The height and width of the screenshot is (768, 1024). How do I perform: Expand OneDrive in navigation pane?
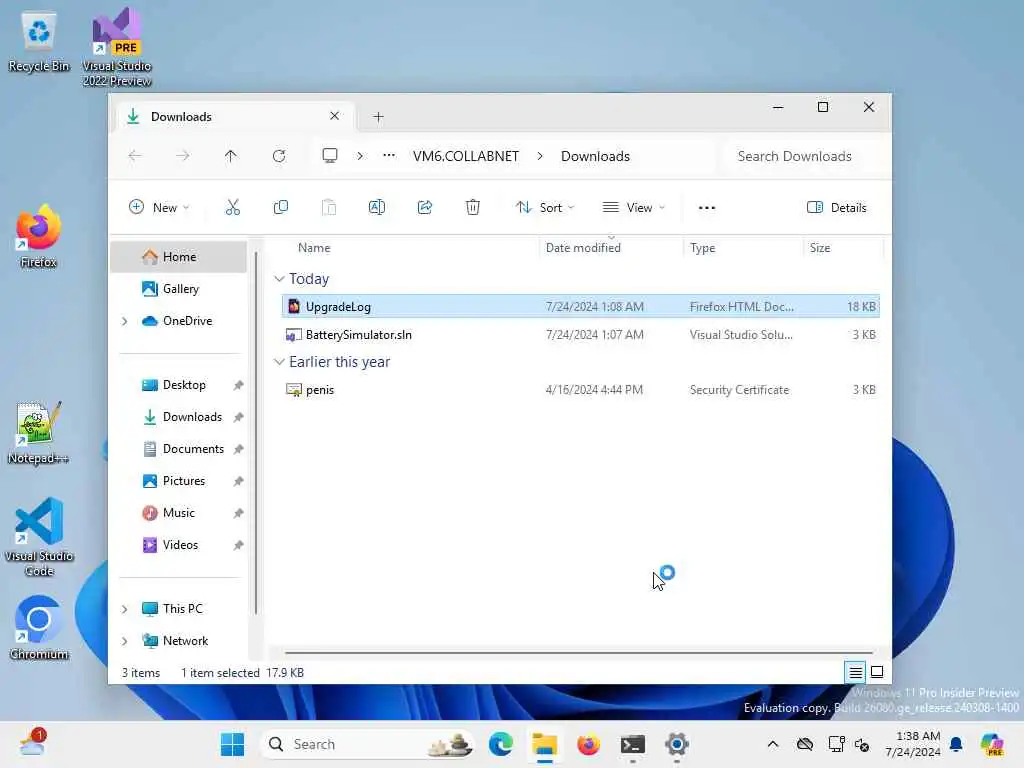[125, 321]
